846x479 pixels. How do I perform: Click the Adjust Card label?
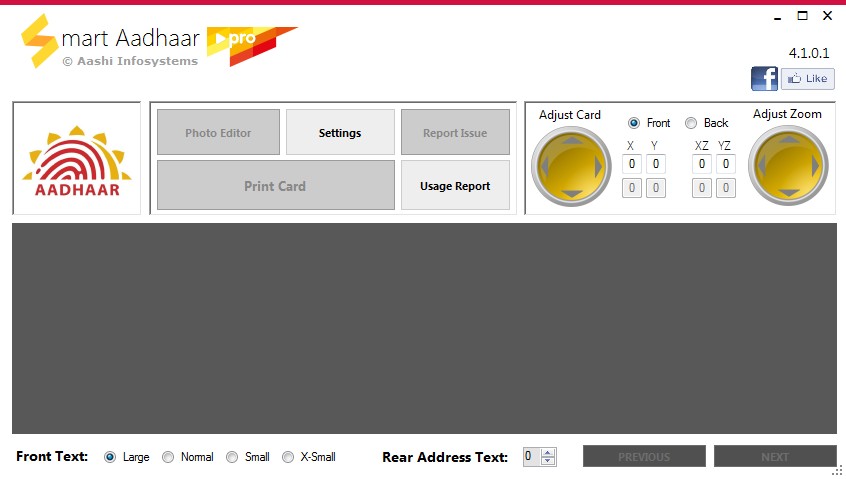click(570, 115)
